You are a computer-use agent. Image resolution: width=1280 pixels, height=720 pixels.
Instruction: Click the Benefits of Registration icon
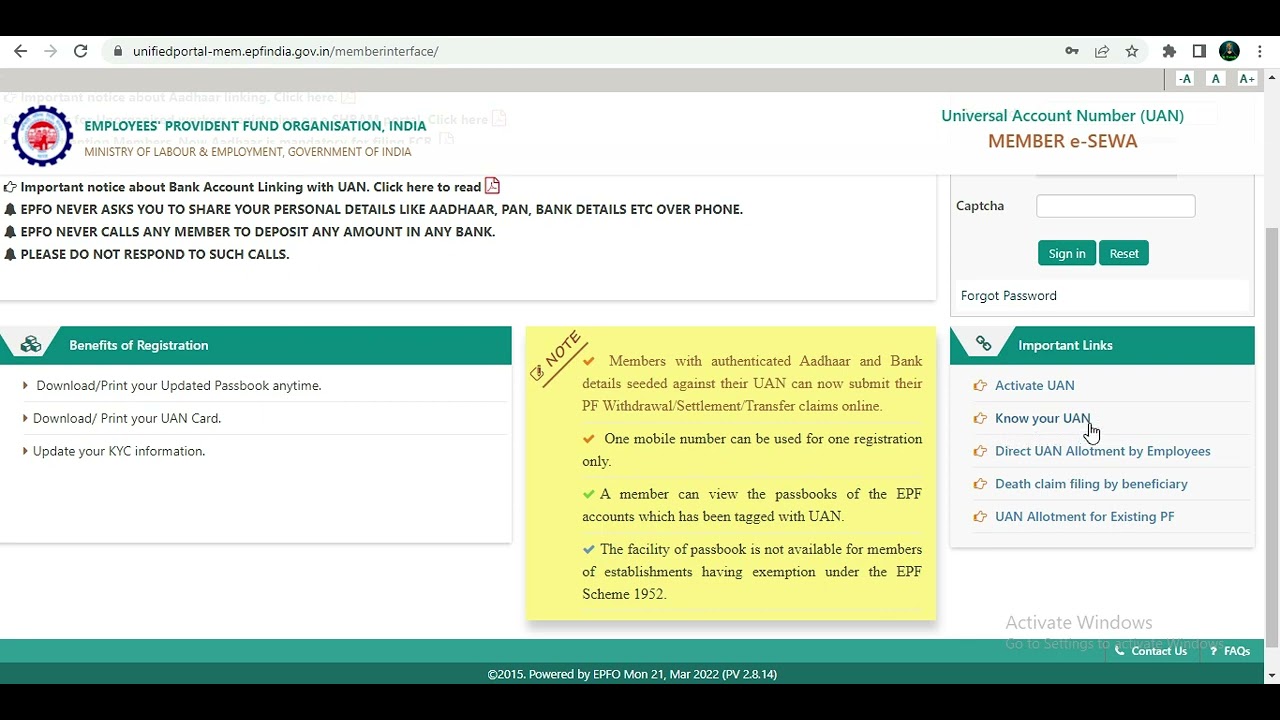(x=31, y=345)
